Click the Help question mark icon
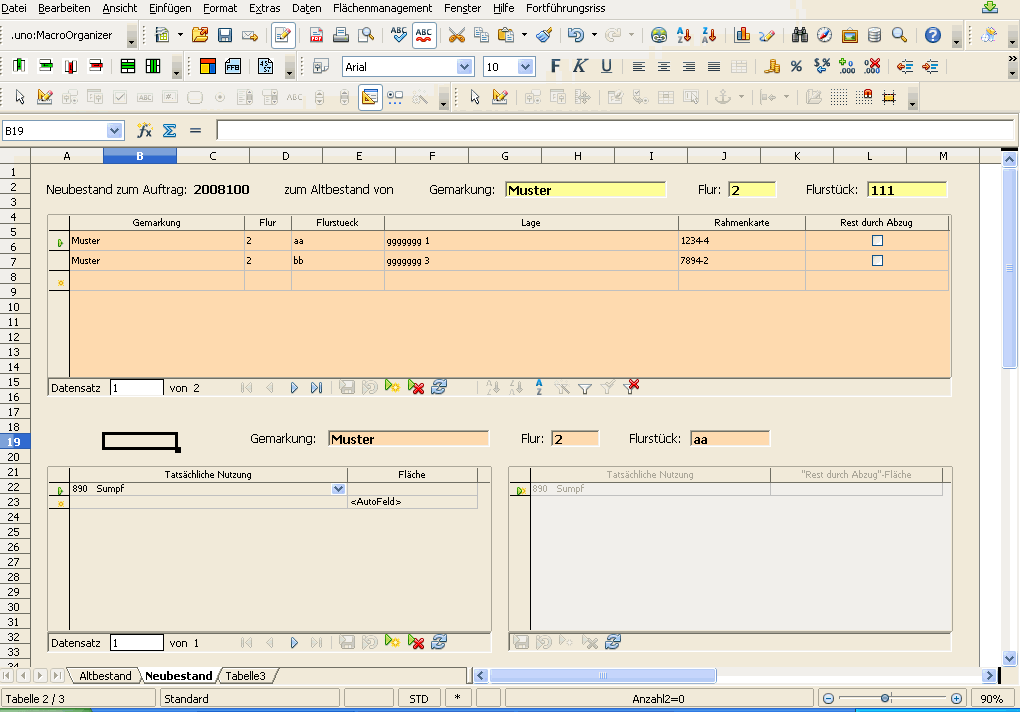This screenshot has width=1024, height=712. tap(933, 35)
